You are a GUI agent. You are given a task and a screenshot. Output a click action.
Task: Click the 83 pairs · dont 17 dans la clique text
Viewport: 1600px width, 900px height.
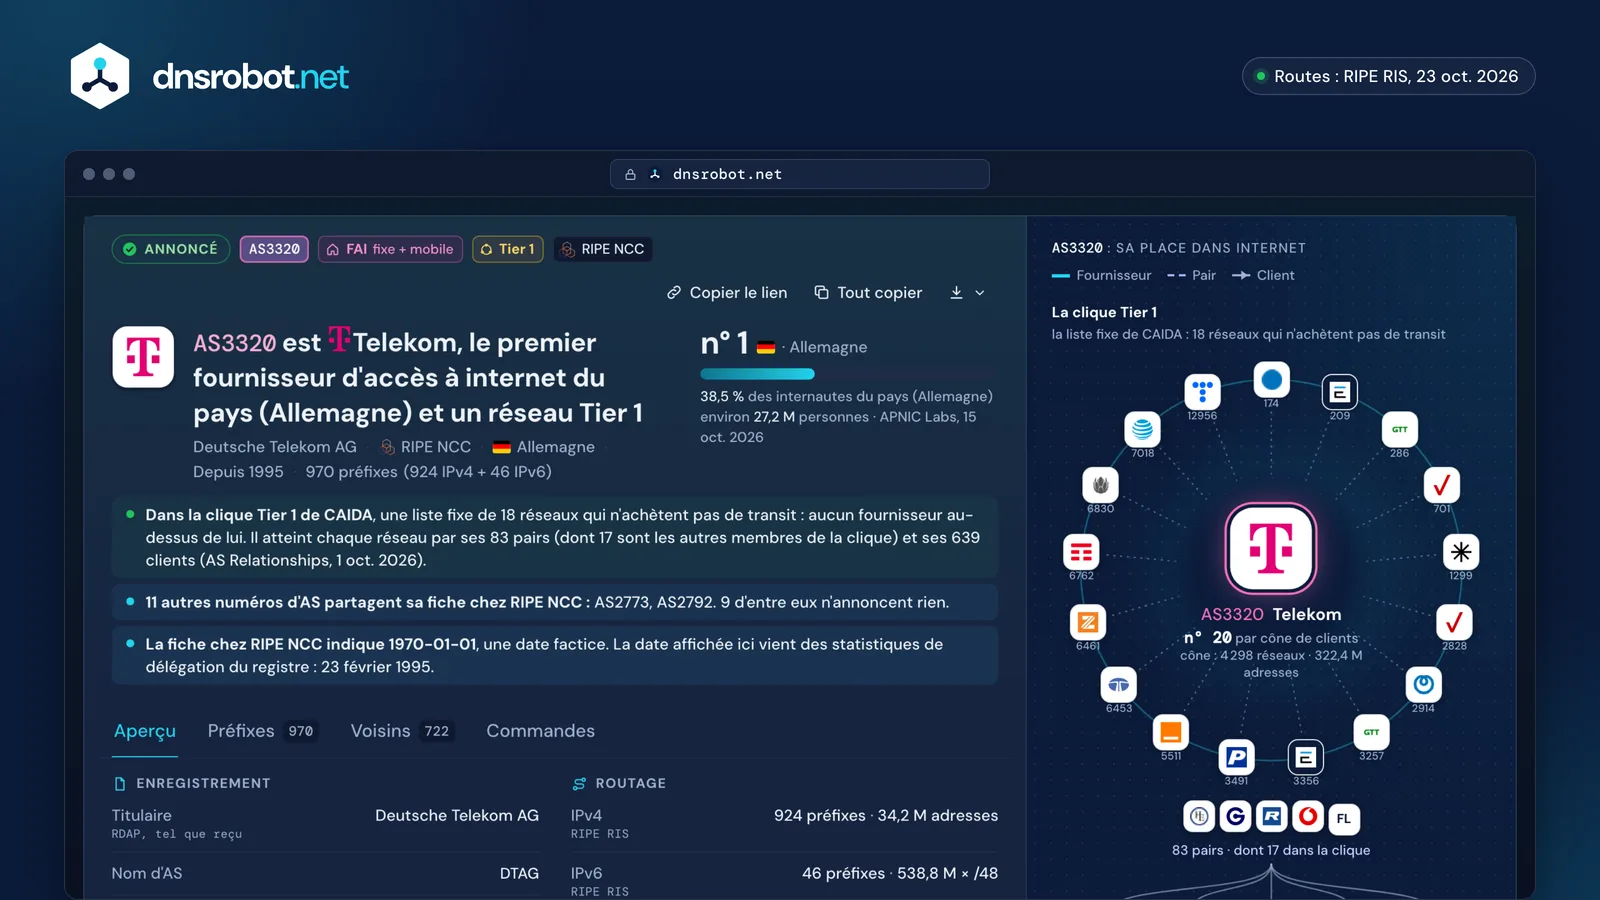(1271, 850)
